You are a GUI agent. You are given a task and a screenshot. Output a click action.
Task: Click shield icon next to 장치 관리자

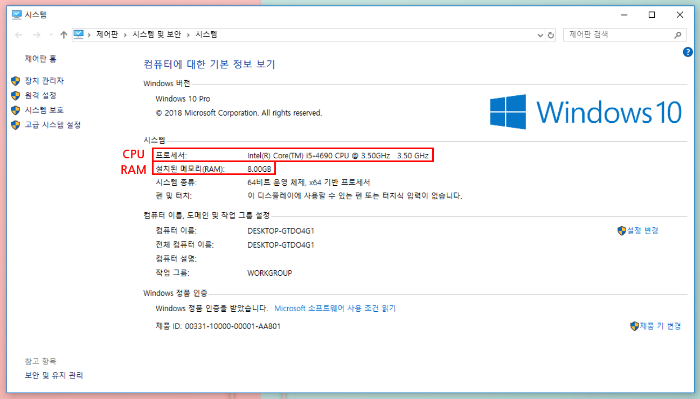(x=16, y=81)
